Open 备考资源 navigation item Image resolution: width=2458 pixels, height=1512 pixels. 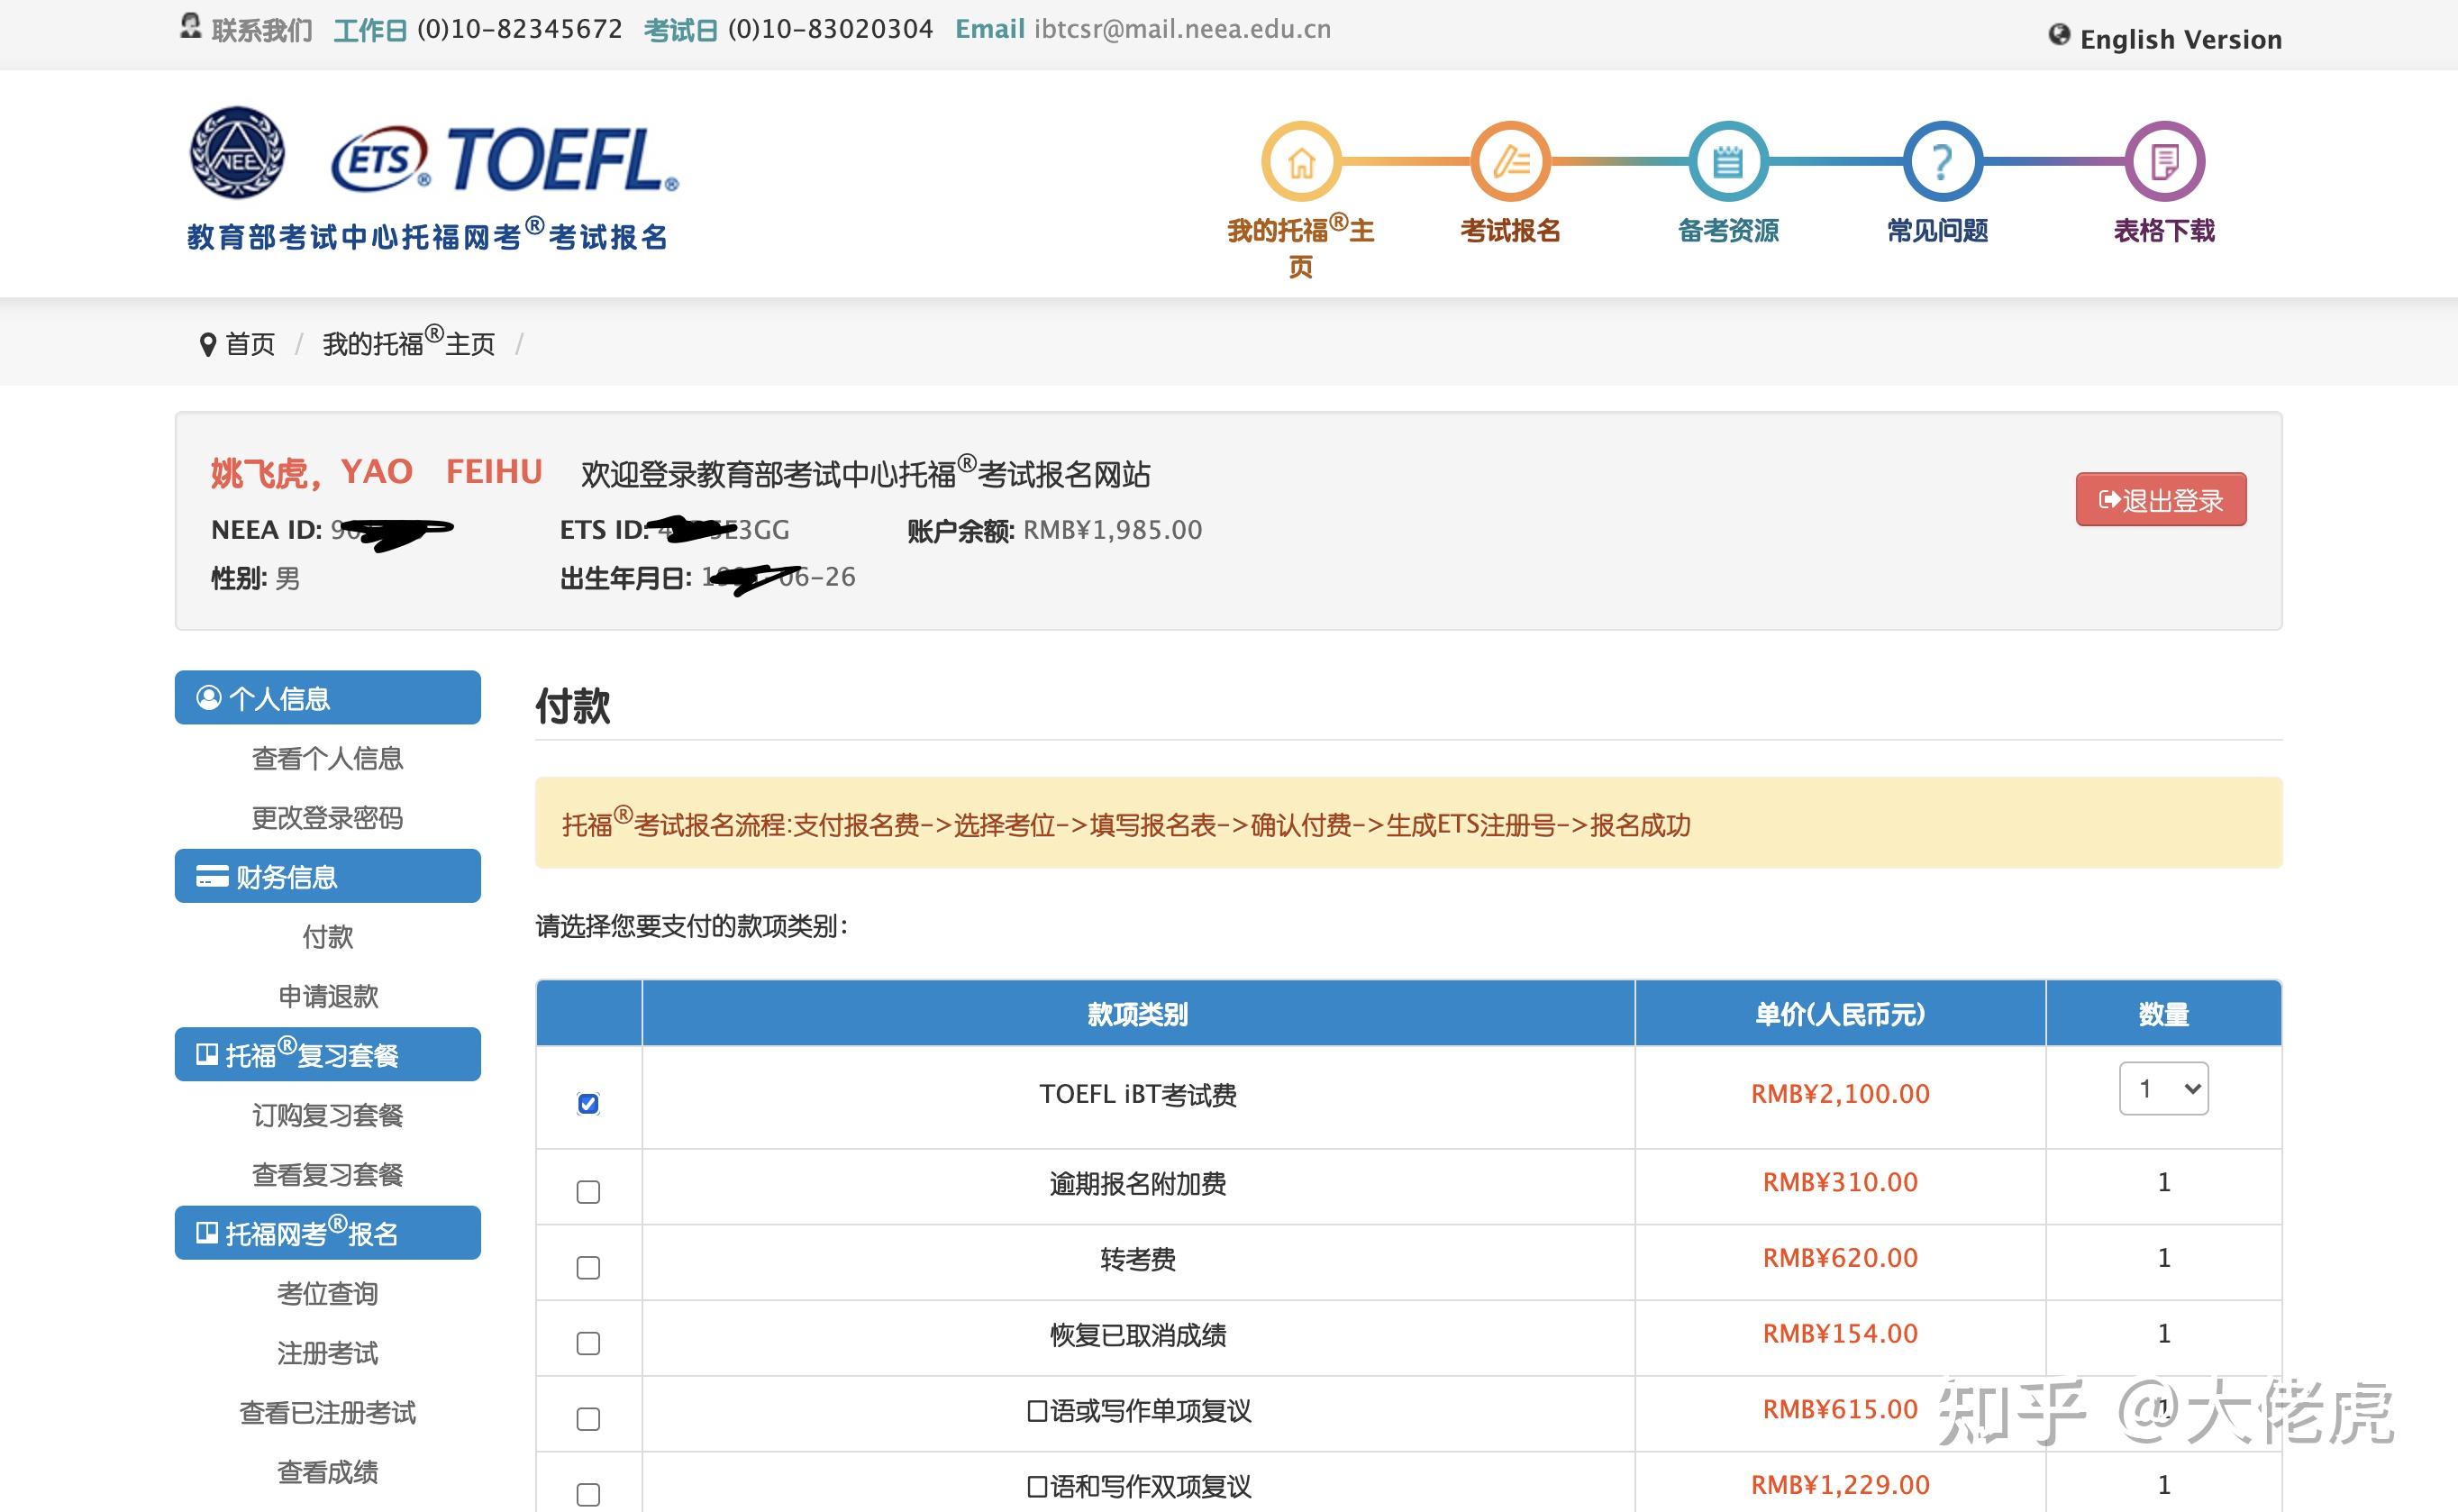[1728, 231]
